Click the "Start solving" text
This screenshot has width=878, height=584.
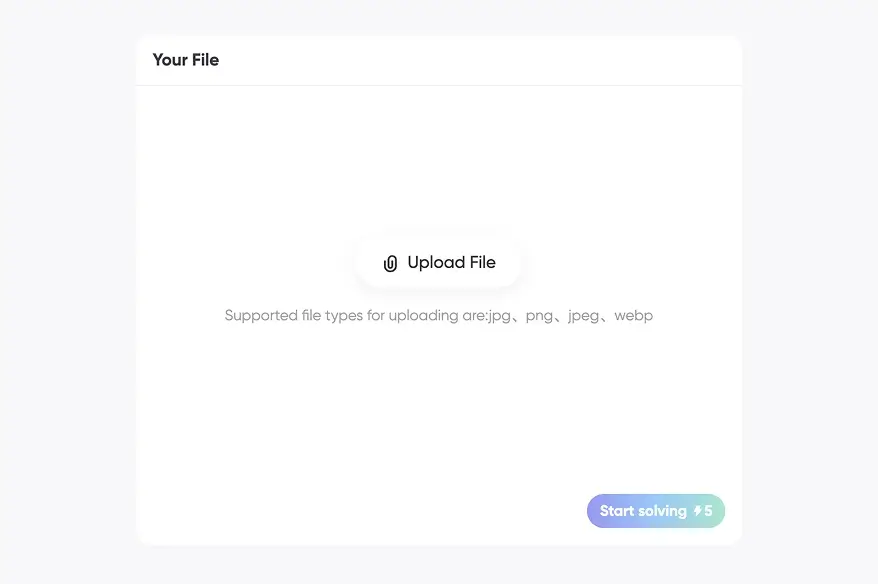643,511
